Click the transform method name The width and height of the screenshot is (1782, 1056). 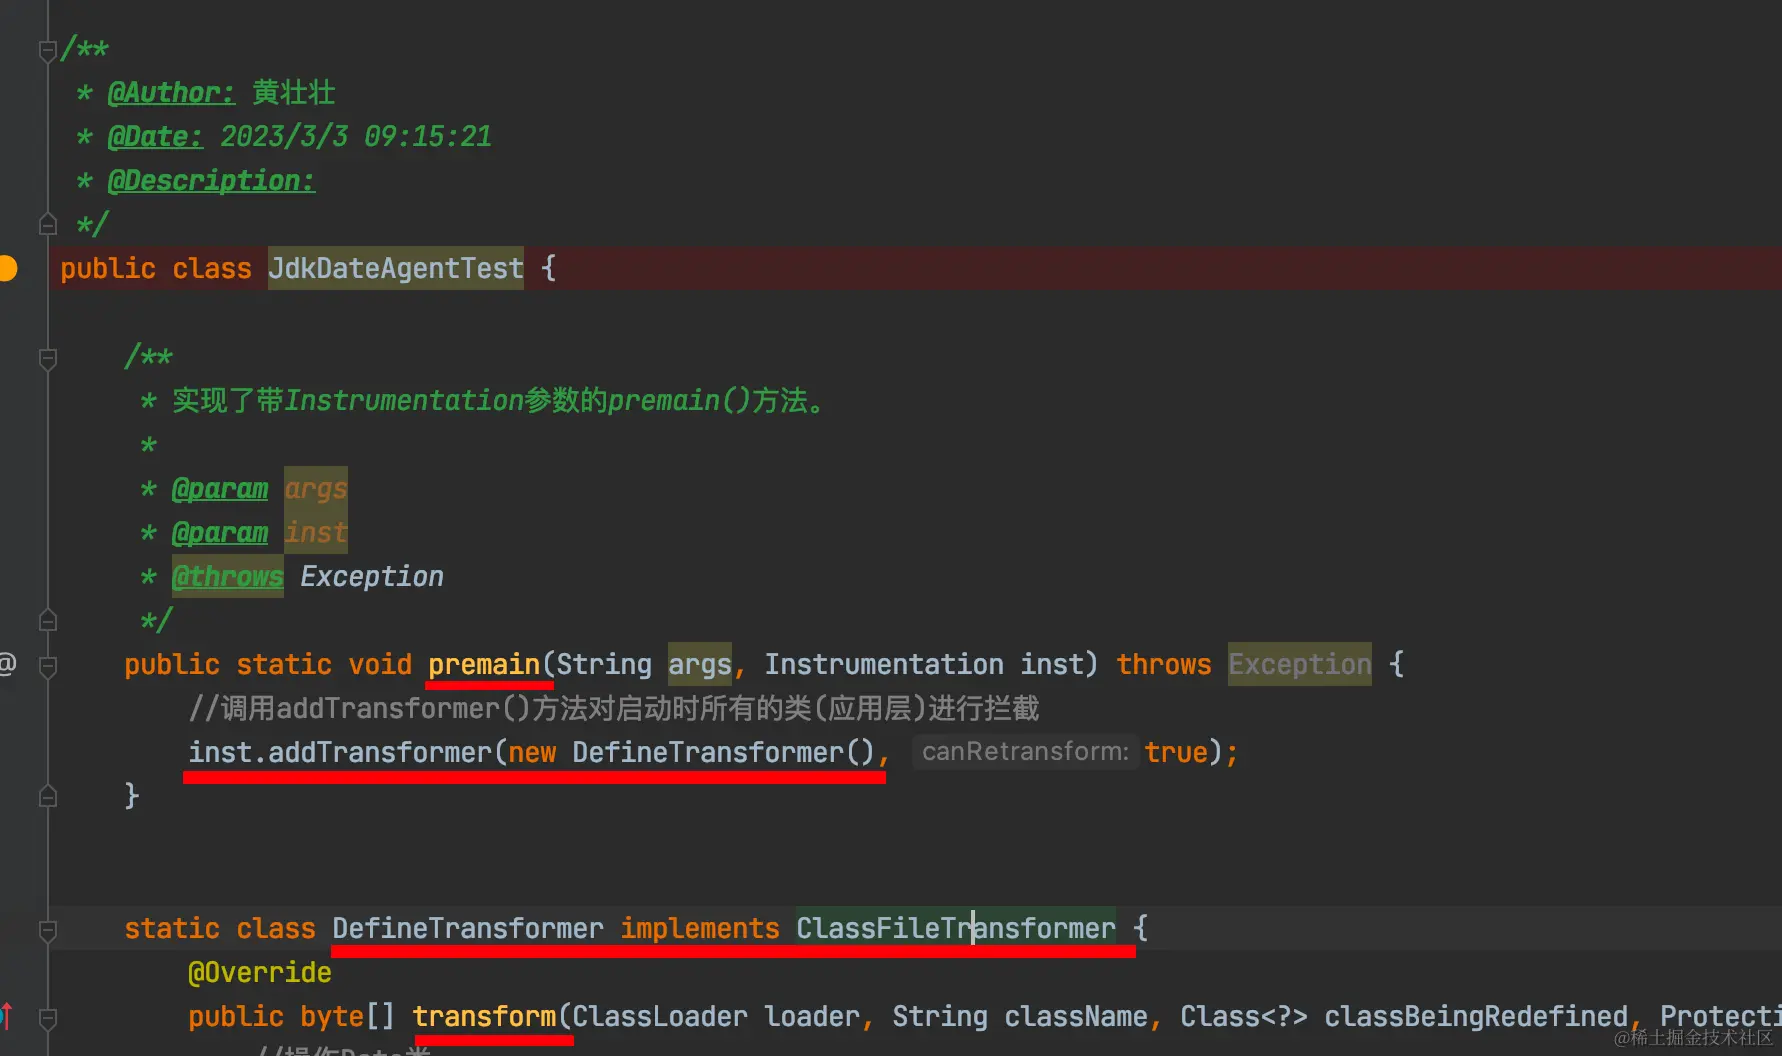pyautogui.click(x=484, y=1016)
